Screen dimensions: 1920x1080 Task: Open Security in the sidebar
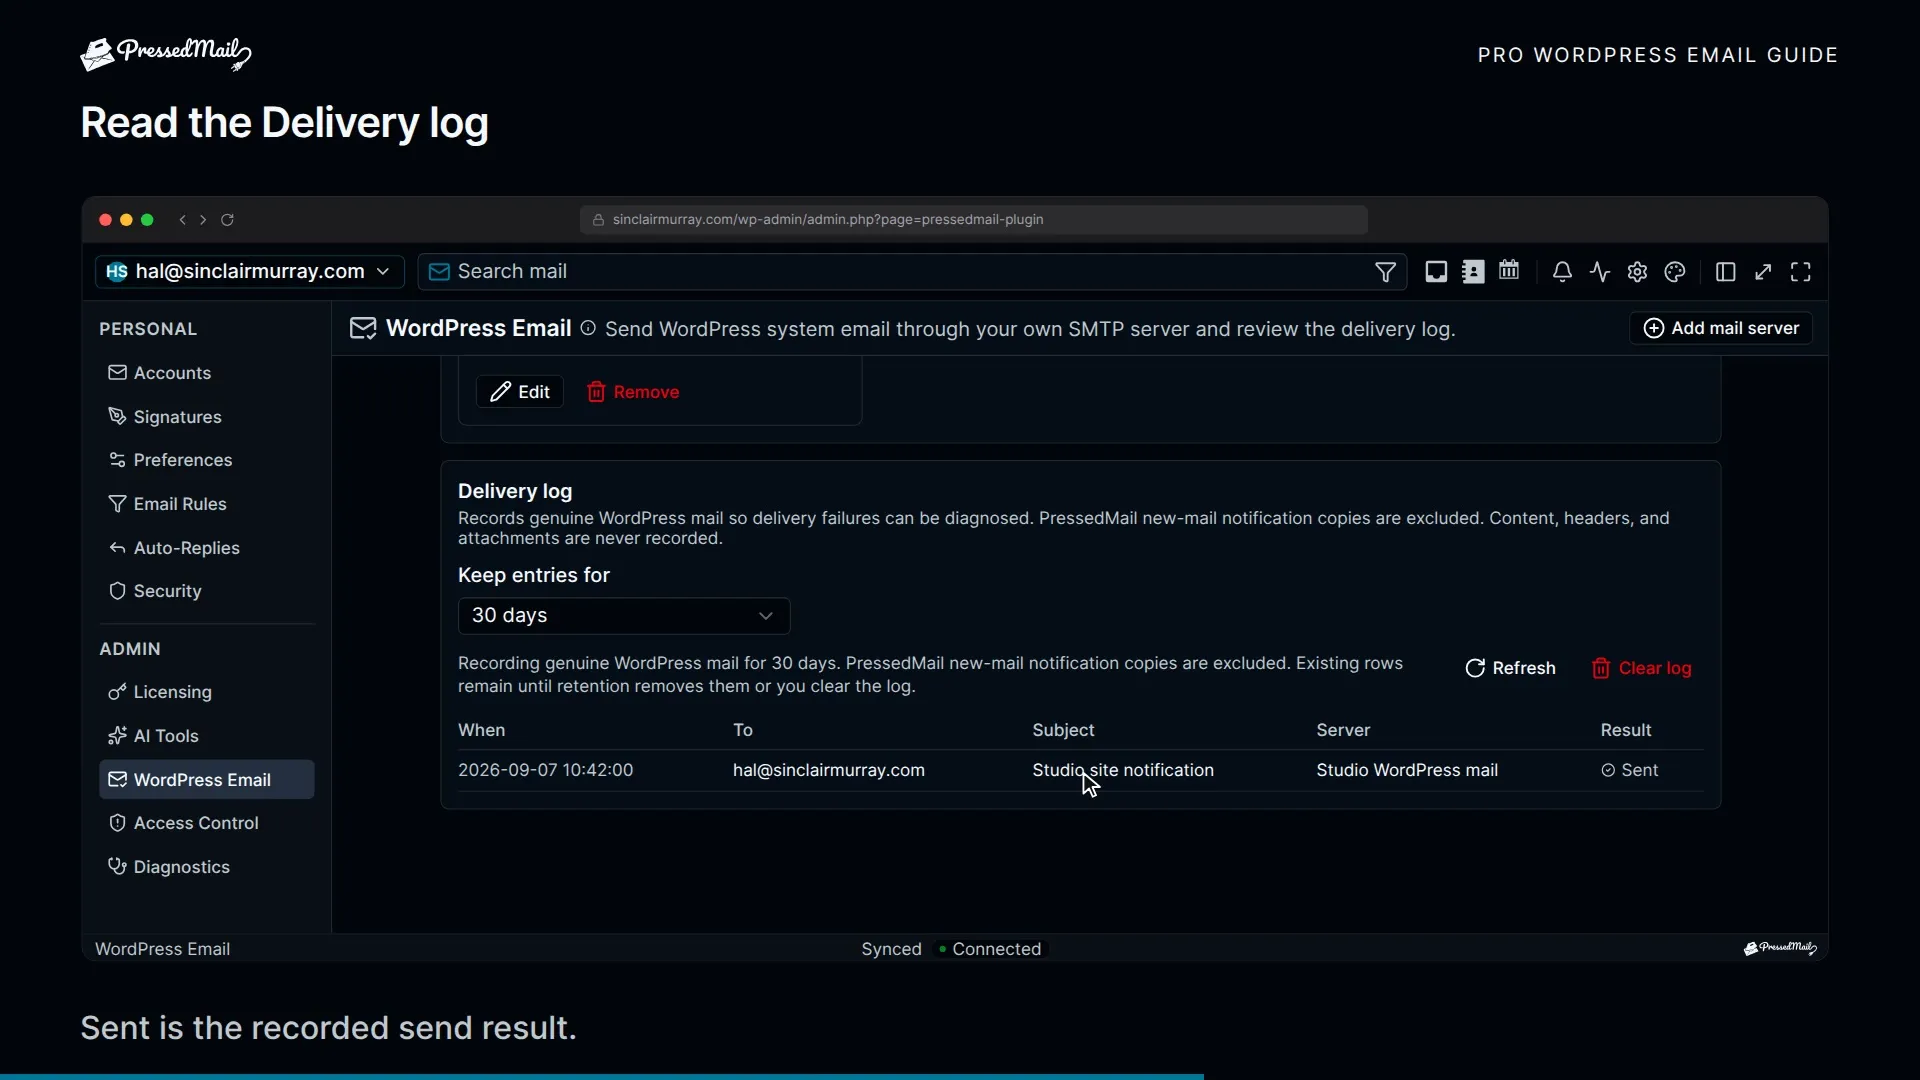click(x=207, y=591)
